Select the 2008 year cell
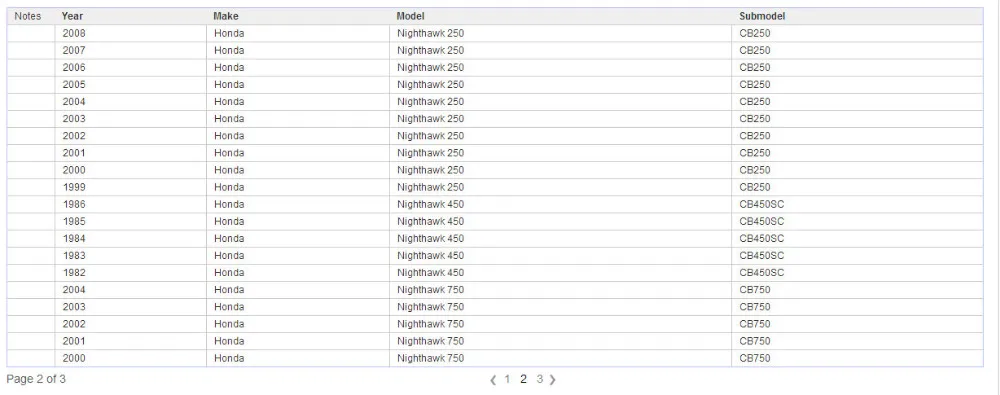Viewport: 1000px width, 395px height. [x=74, y=33]
